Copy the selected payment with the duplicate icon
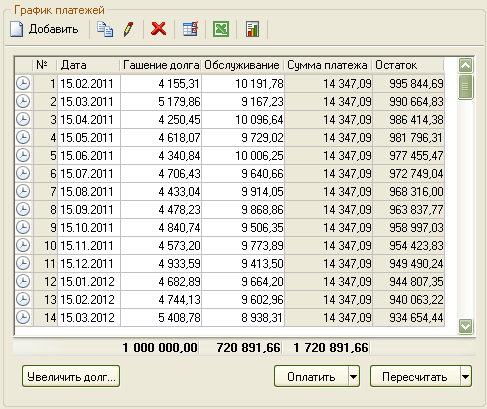 tap(105, 29)
